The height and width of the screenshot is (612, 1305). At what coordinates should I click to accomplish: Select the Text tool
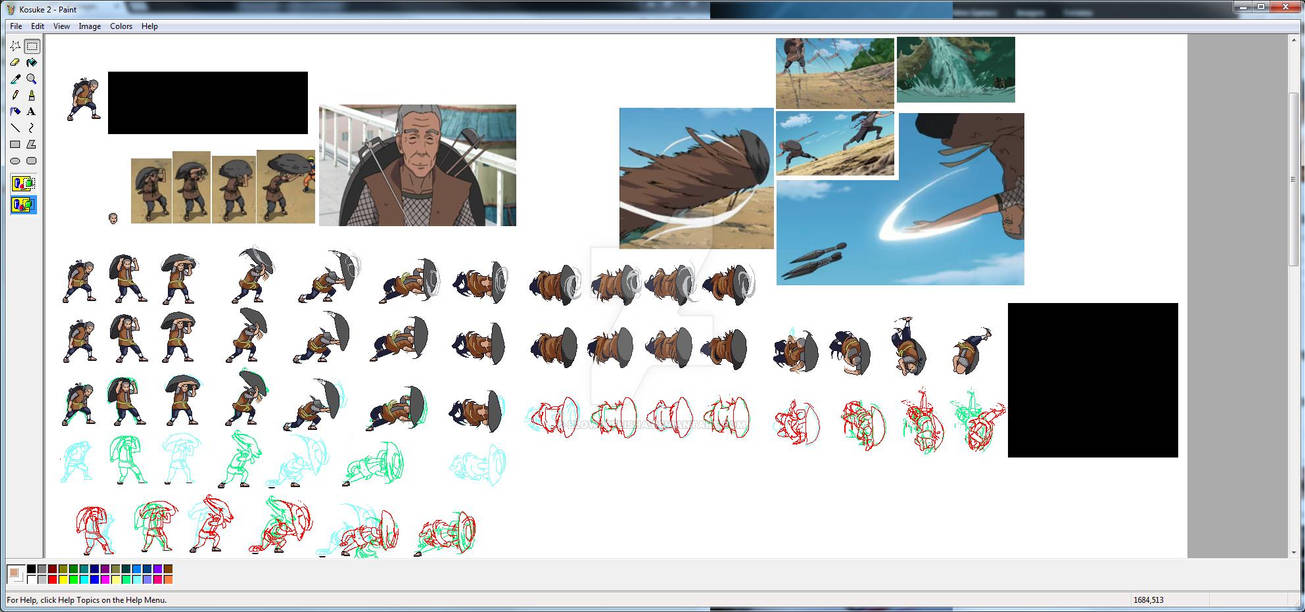coord(32,111)
